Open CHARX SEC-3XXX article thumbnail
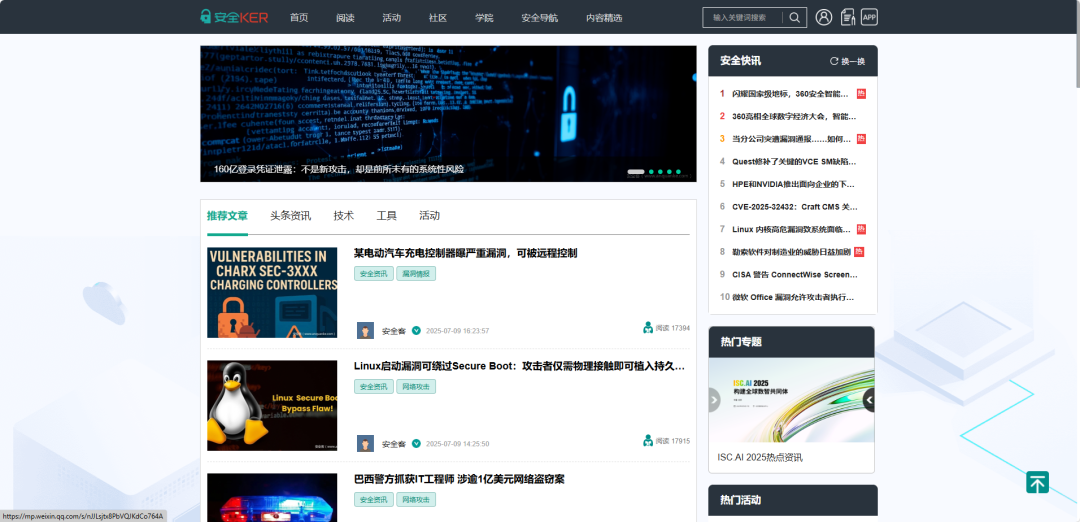The image size is (1080, 522). coord(272,293)
